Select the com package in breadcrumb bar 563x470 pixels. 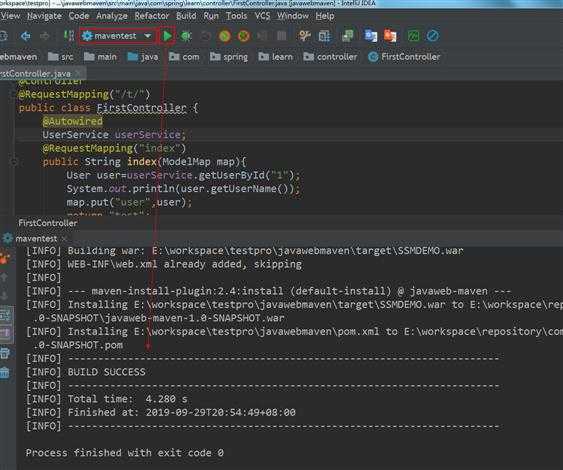[184, 57]
